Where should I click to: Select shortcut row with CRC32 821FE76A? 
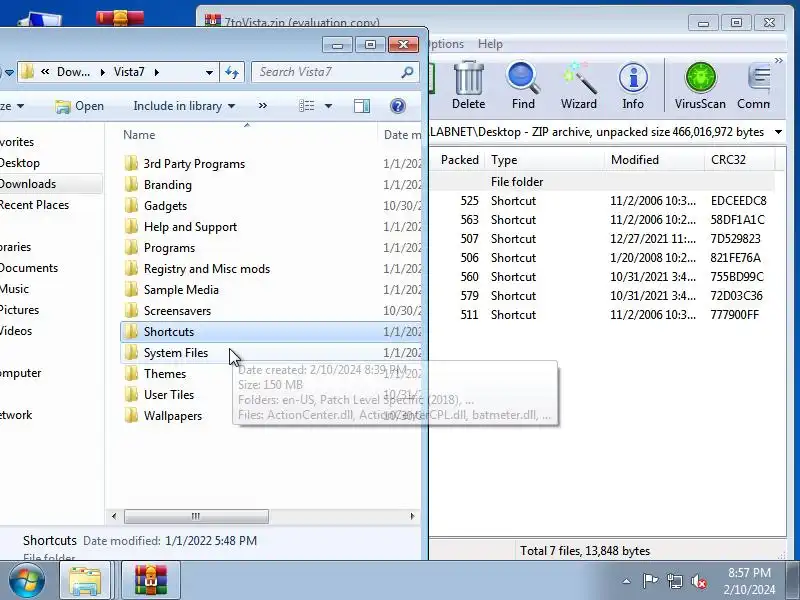(x=602, y=258)
